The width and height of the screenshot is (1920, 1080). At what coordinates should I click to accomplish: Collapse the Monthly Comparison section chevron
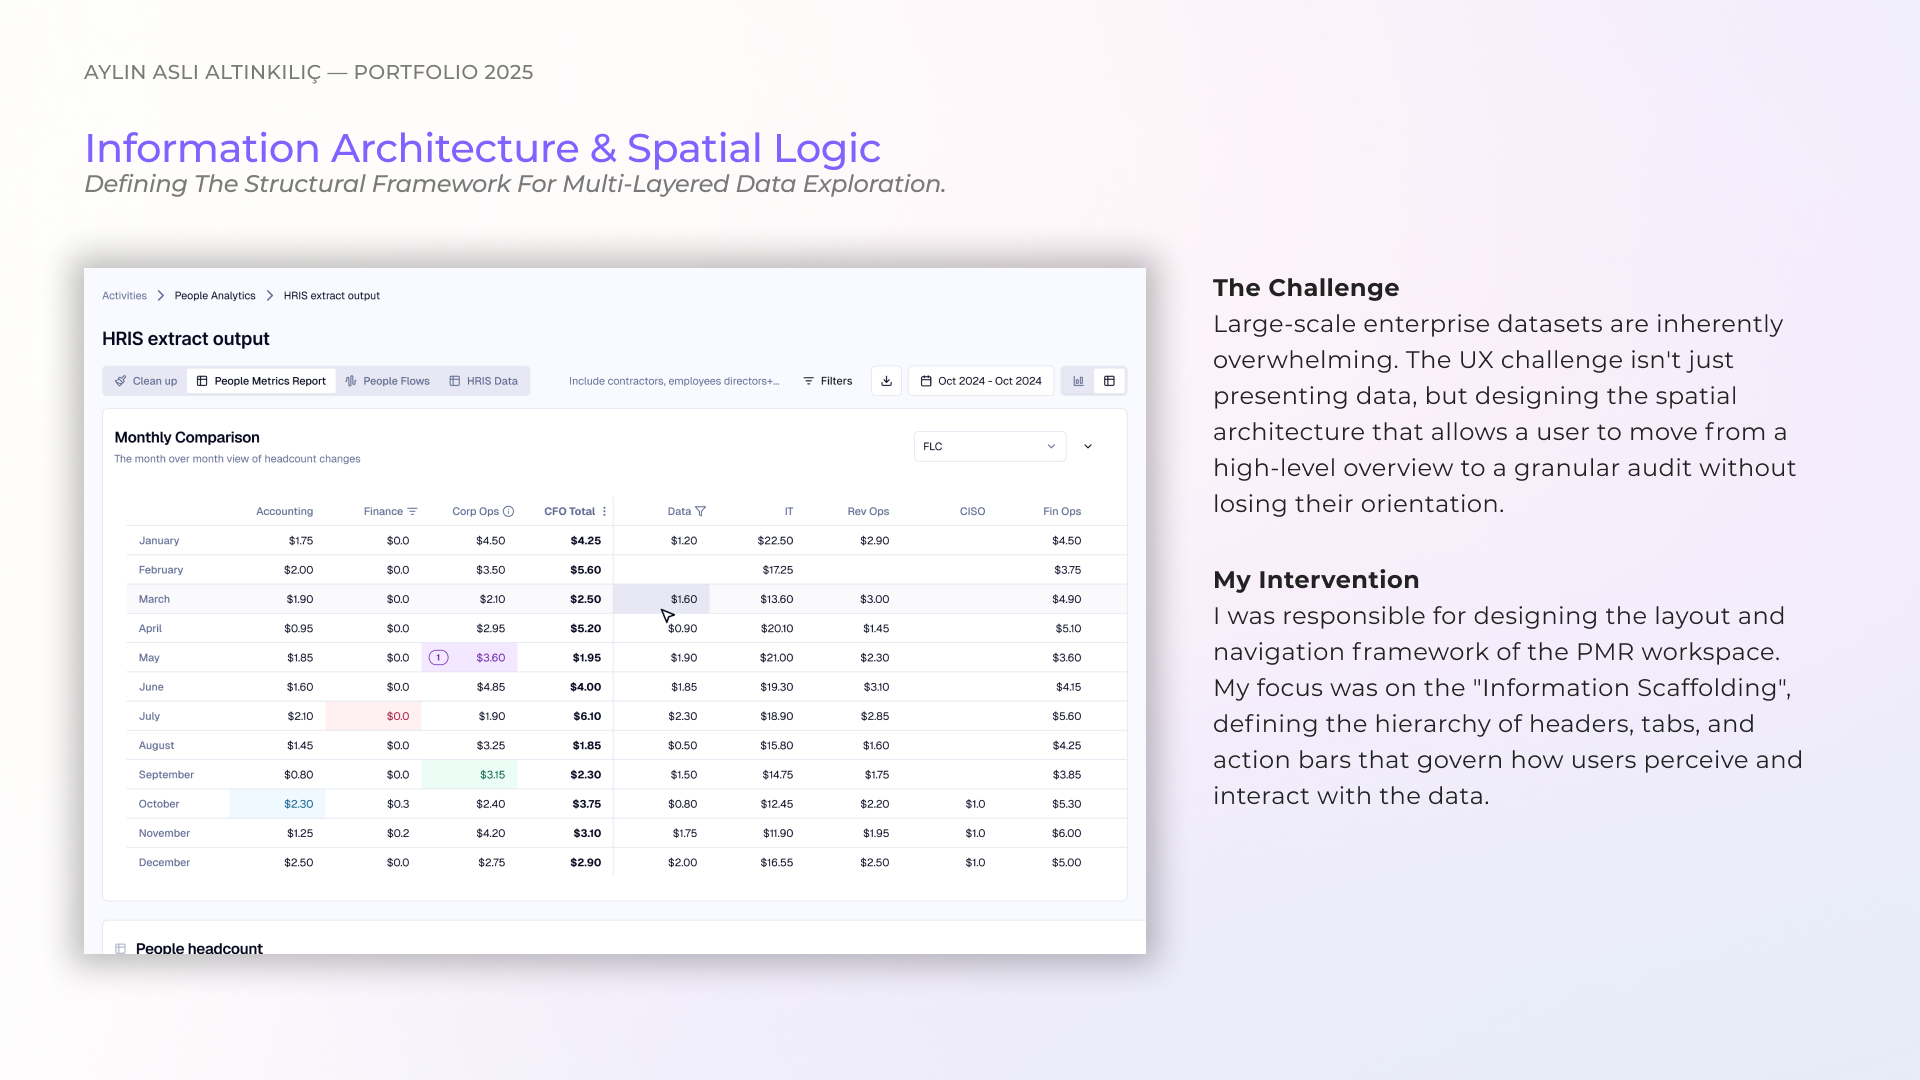(x=1088, y=447)
